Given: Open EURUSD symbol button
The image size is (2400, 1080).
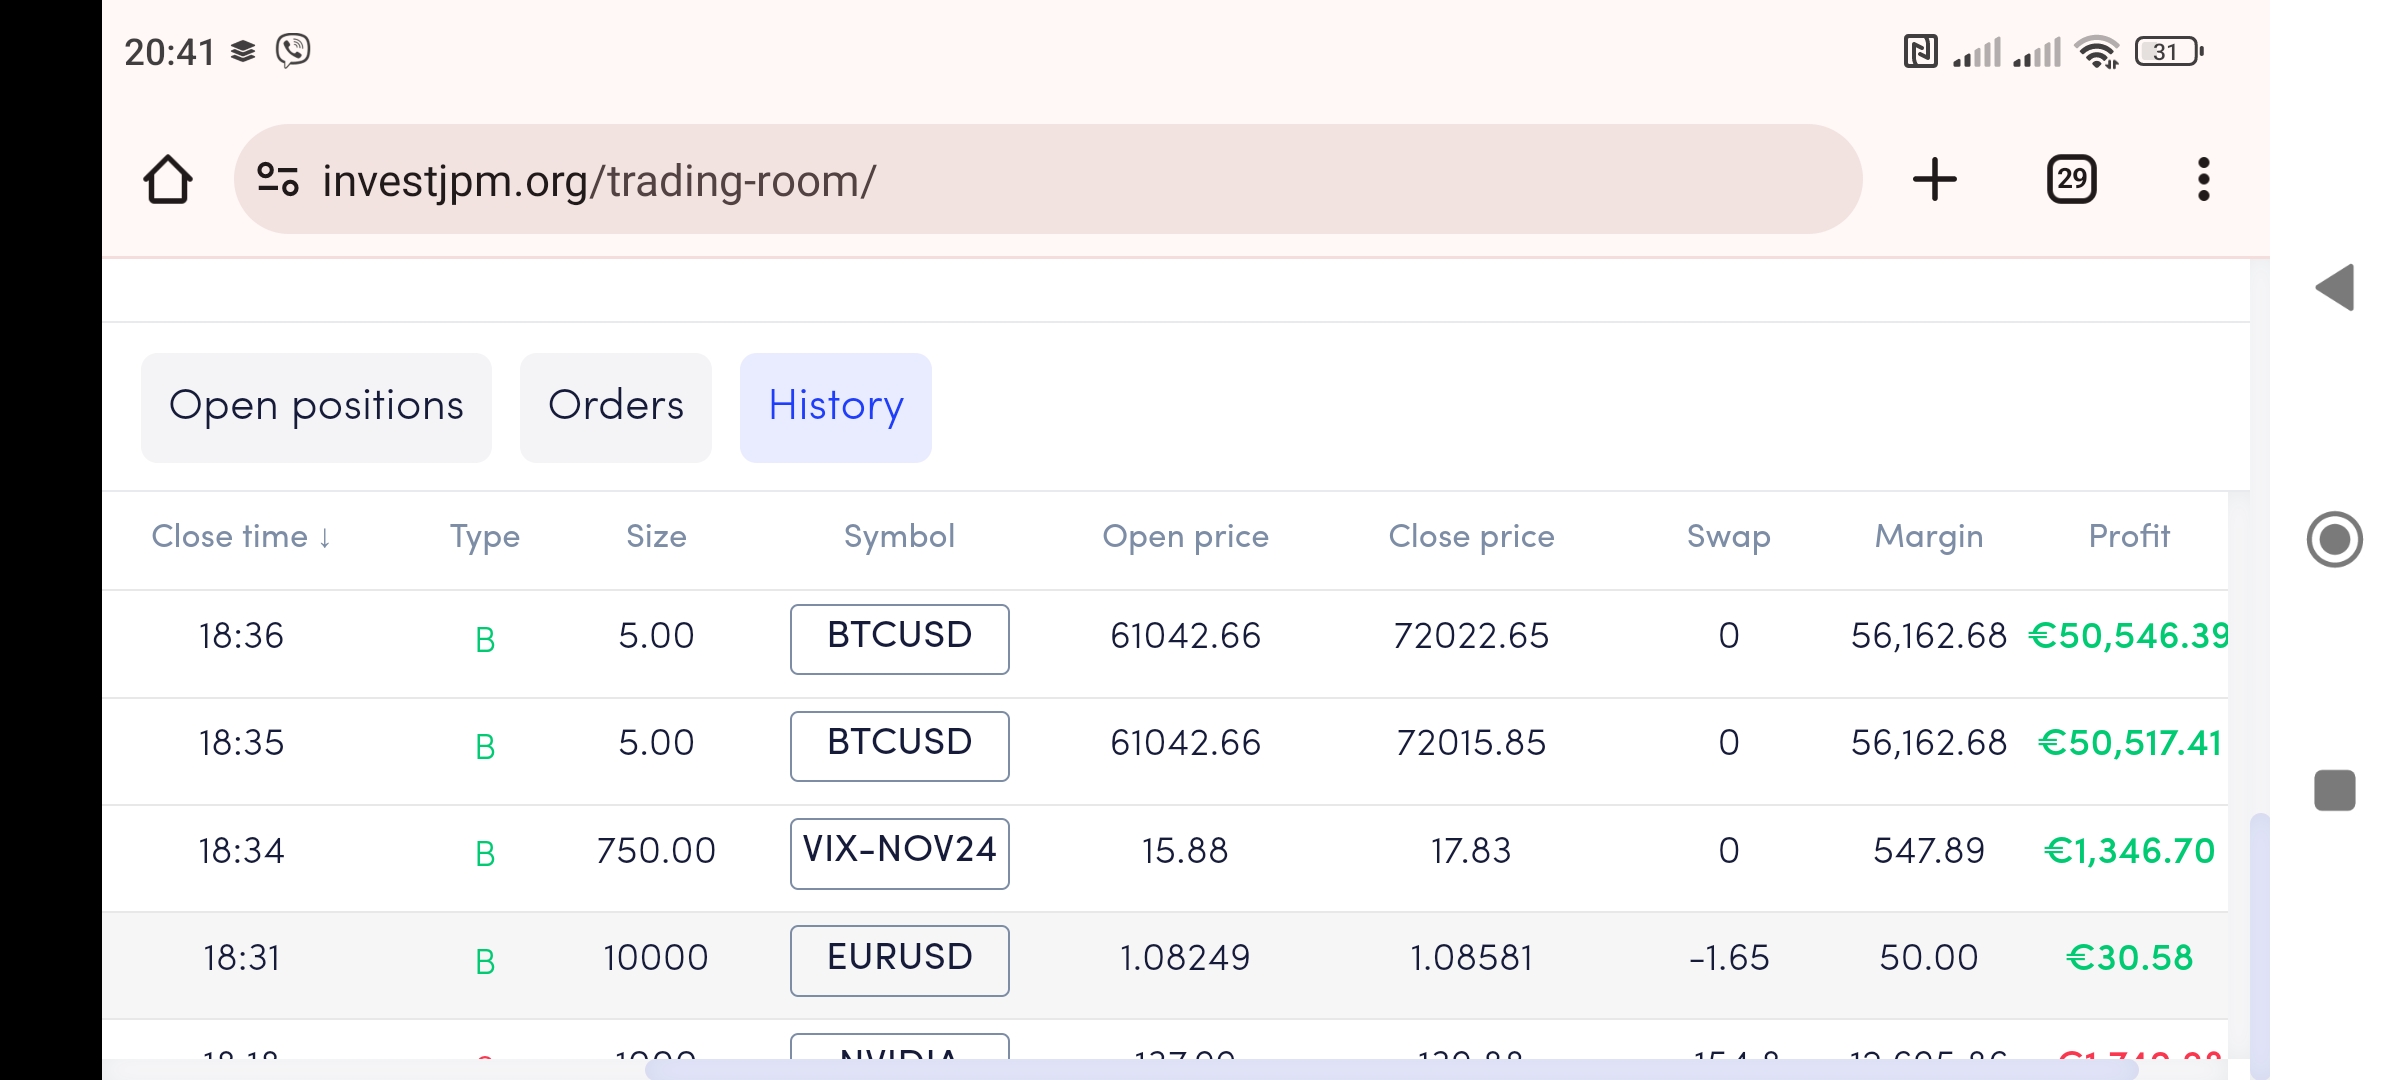Looking at the screenshot, I should [899, 959].
